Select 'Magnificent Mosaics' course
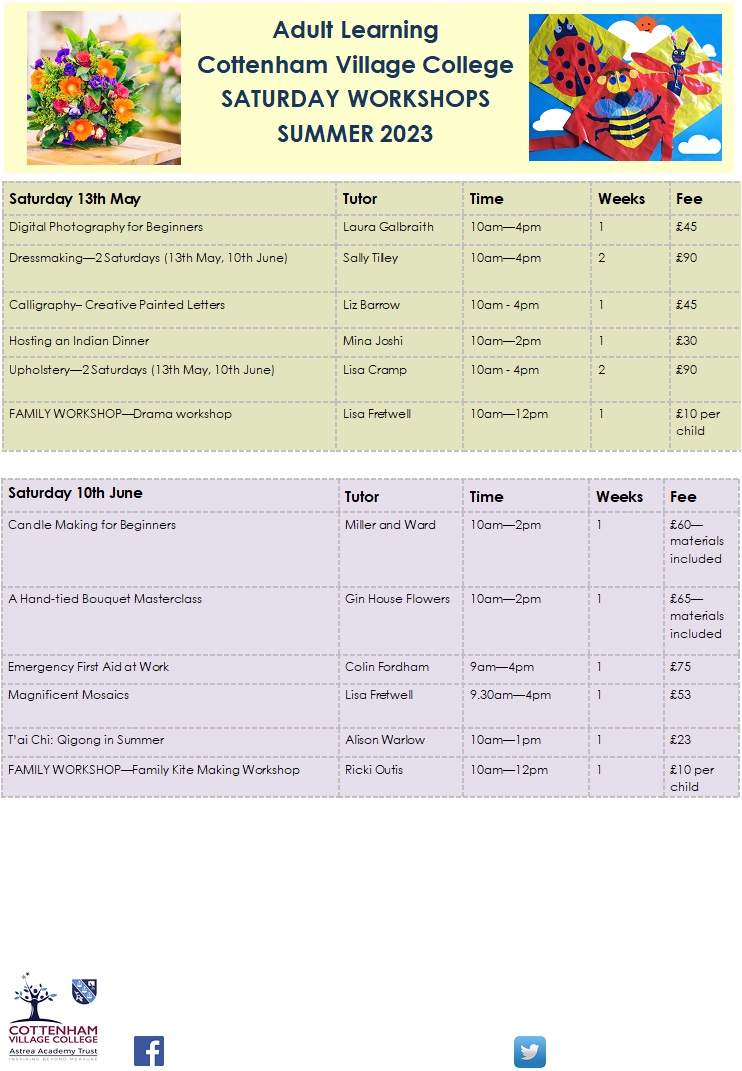Viewport: 742px width, 1071px height. [x=68, y=695]
